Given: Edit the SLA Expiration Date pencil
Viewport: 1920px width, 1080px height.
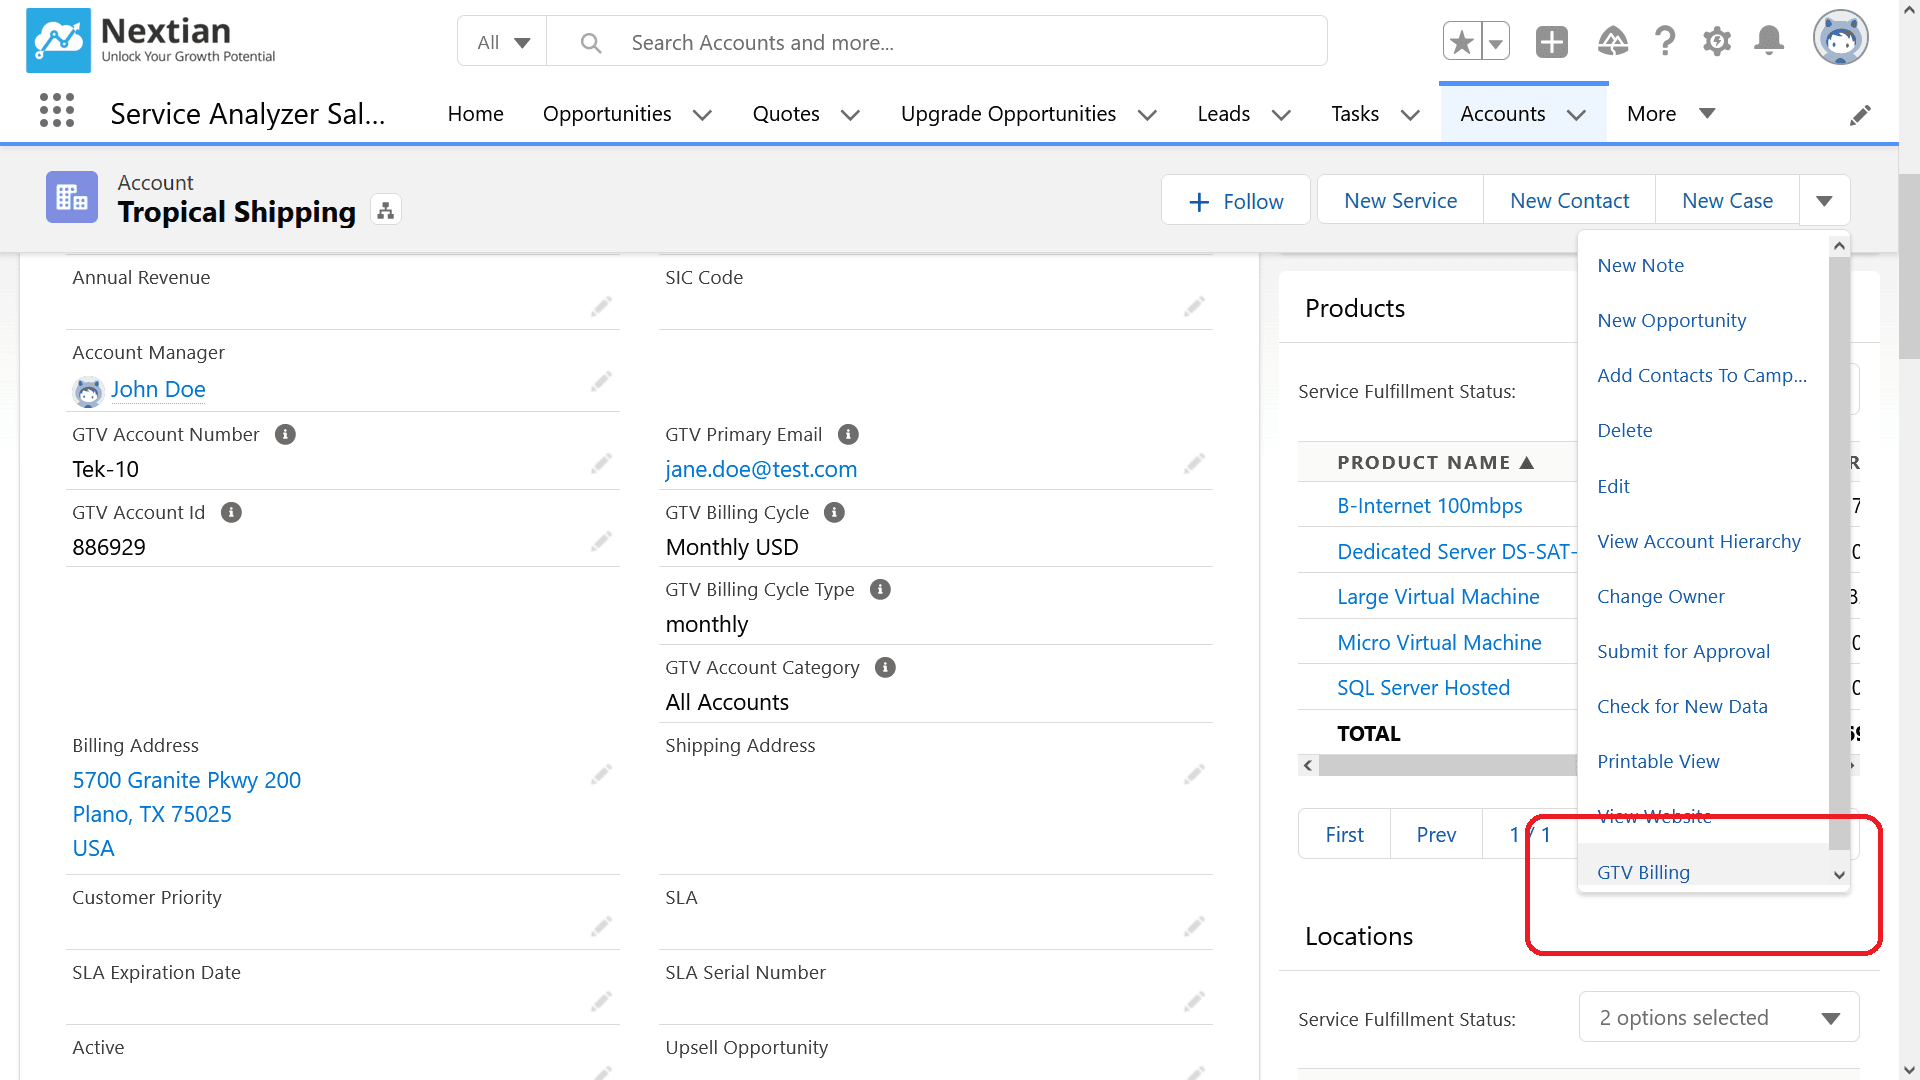Looking at the screenshot, I should click(601, 1001).
